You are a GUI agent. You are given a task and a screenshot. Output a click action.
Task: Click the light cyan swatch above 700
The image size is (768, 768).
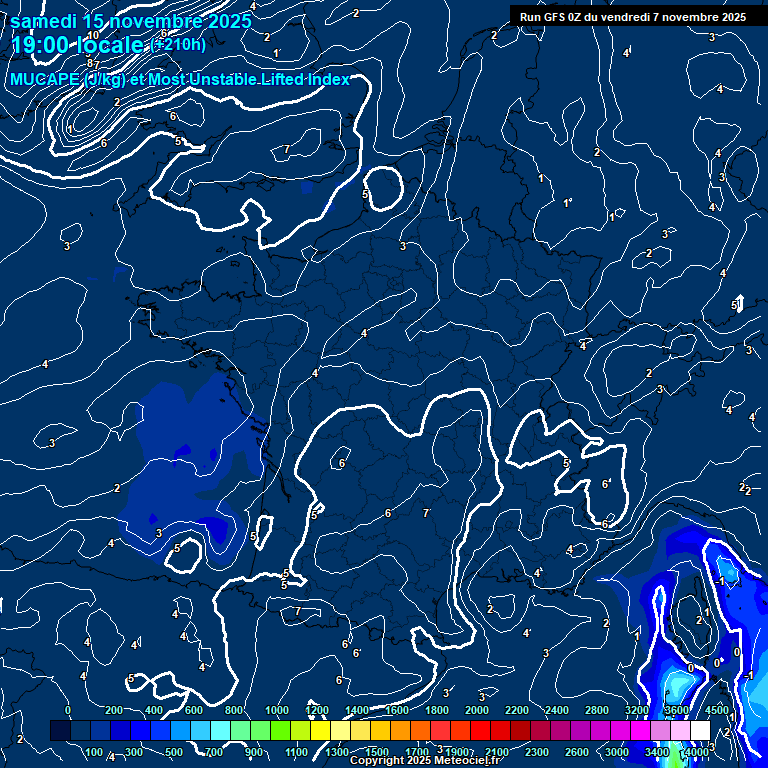coord(220,730)
